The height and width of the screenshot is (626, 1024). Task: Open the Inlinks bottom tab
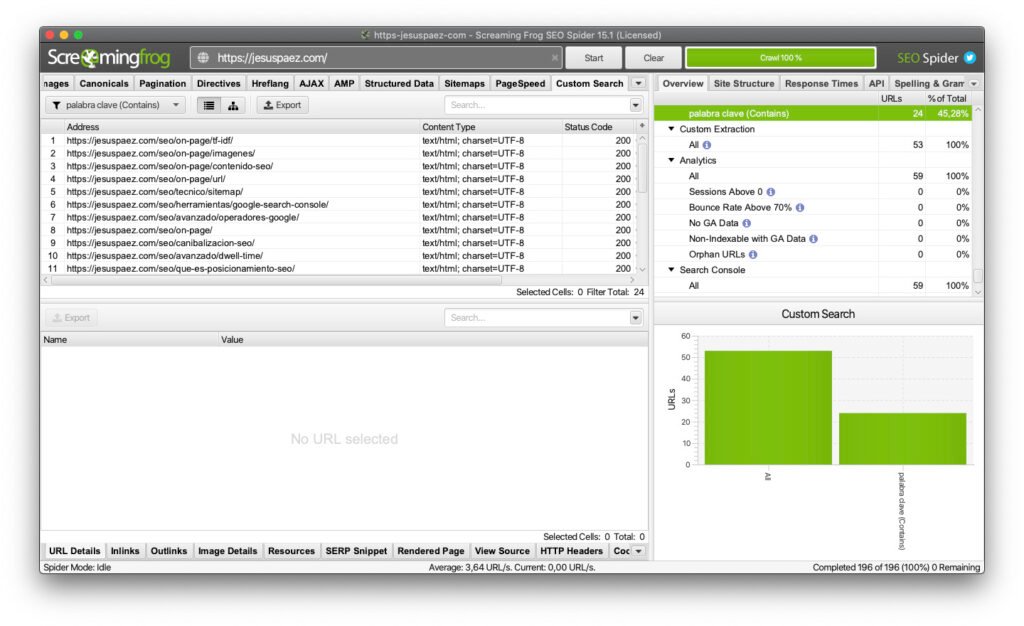[x=125, y=551]
